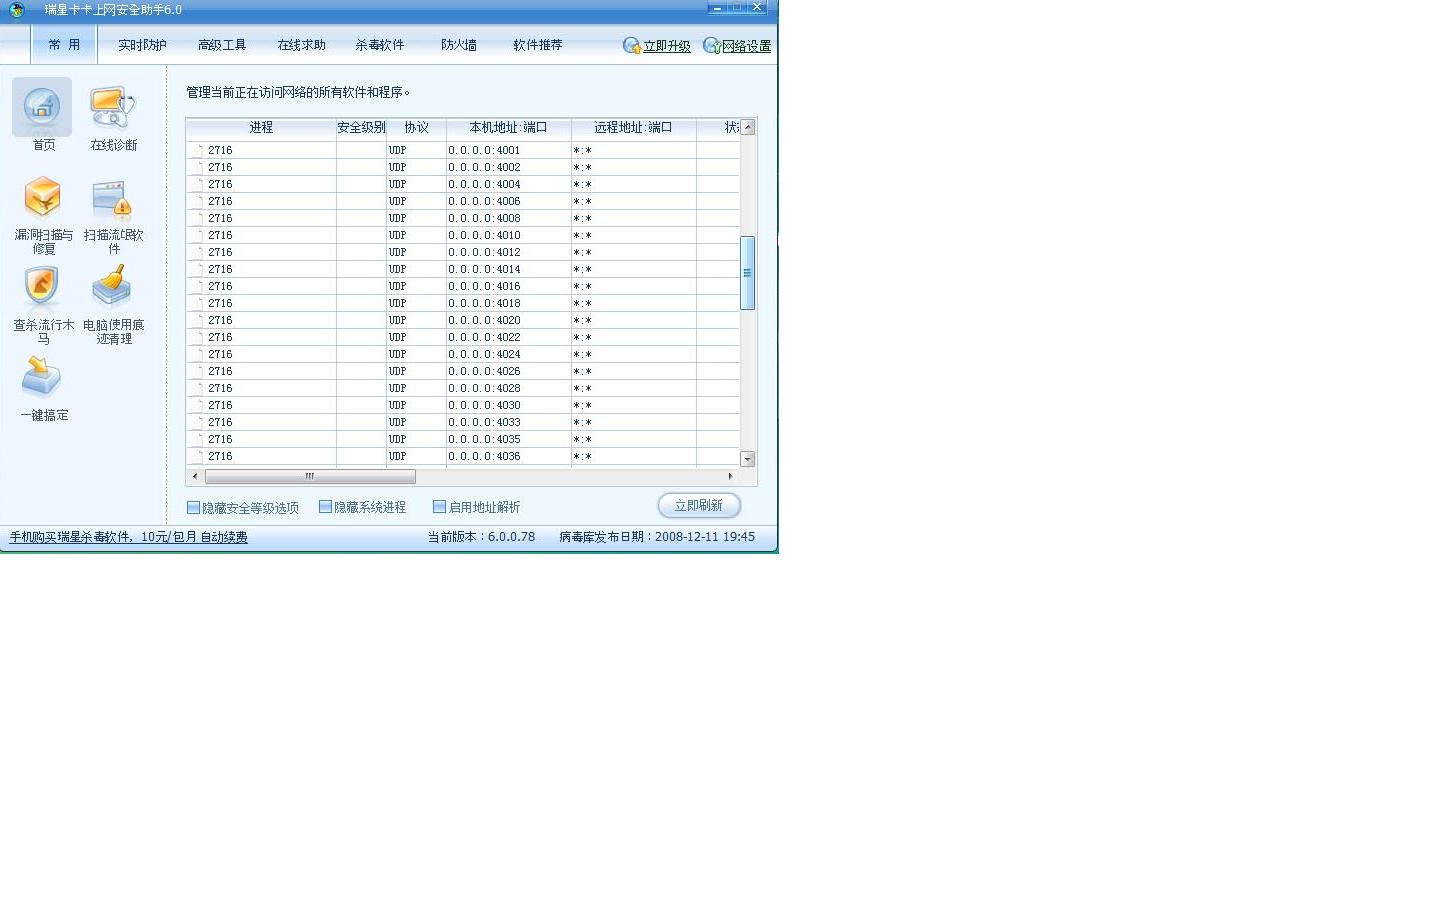
Task: Open 漏洞扫描与修复 vulnerability scan icon
Action: point(43,197)
